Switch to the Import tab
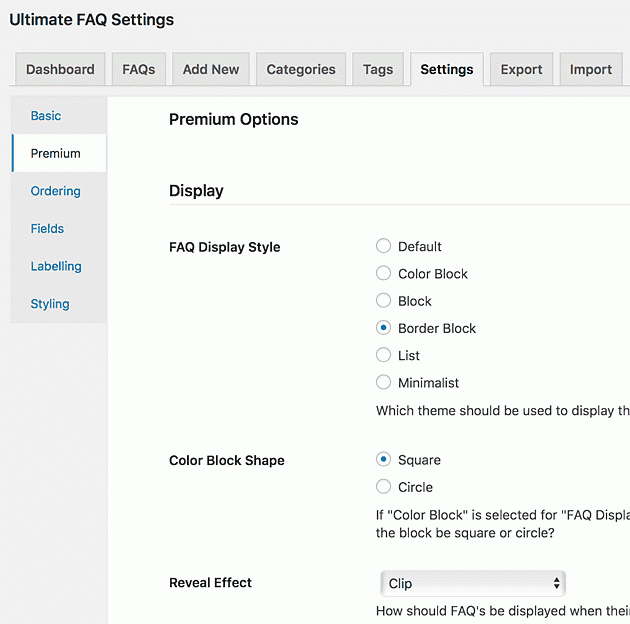Viewport: 630px width, 624px height. (591, 69)
